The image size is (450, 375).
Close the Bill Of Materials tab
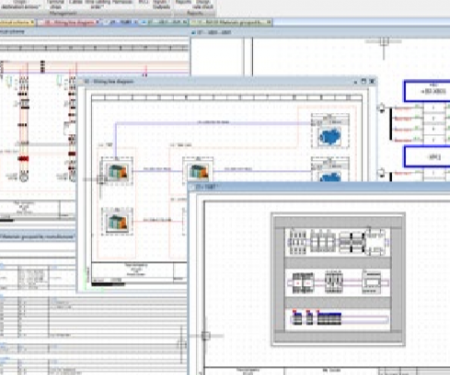(x=269, y=22)
